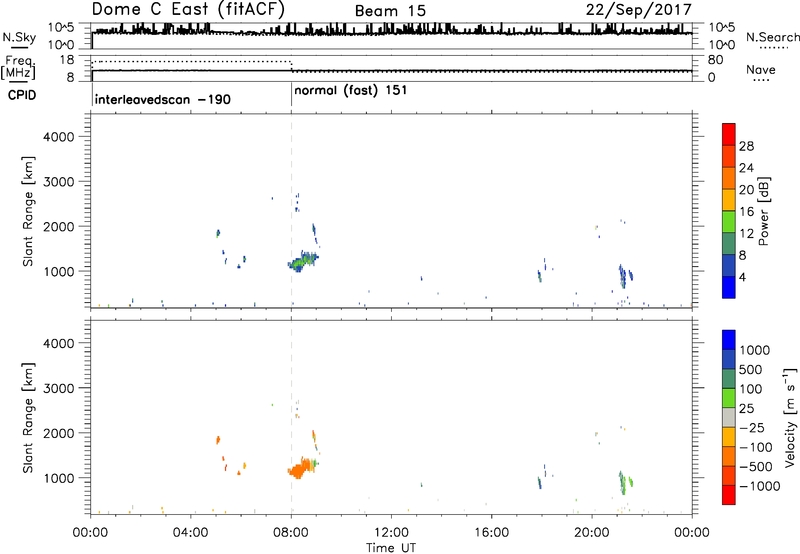800x554 pixels.
Task: Click the green velocity echo near 21:00 UT
Action: point(622,483)
